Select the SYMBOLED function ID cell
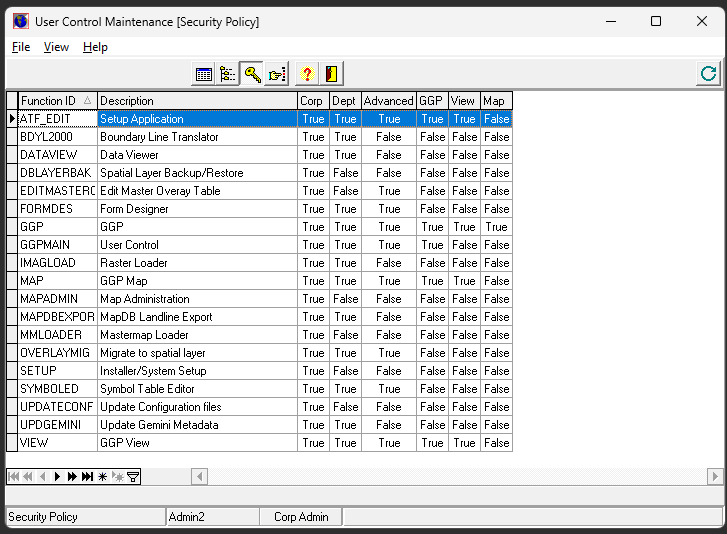 pyautogui.click(x=57, y=389)
